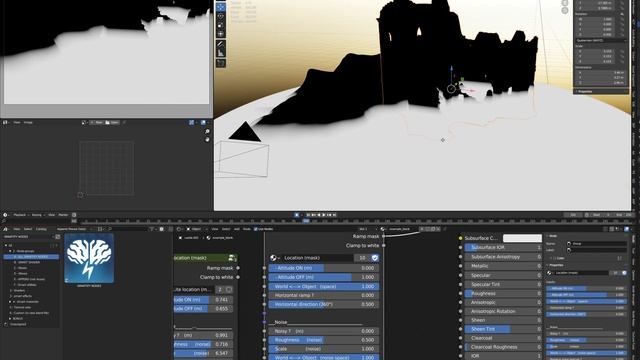Expand the Color subpanel in Node sidebar
Image resolution: width=640 pixels, height=360 pixels.
pos(551,258)
